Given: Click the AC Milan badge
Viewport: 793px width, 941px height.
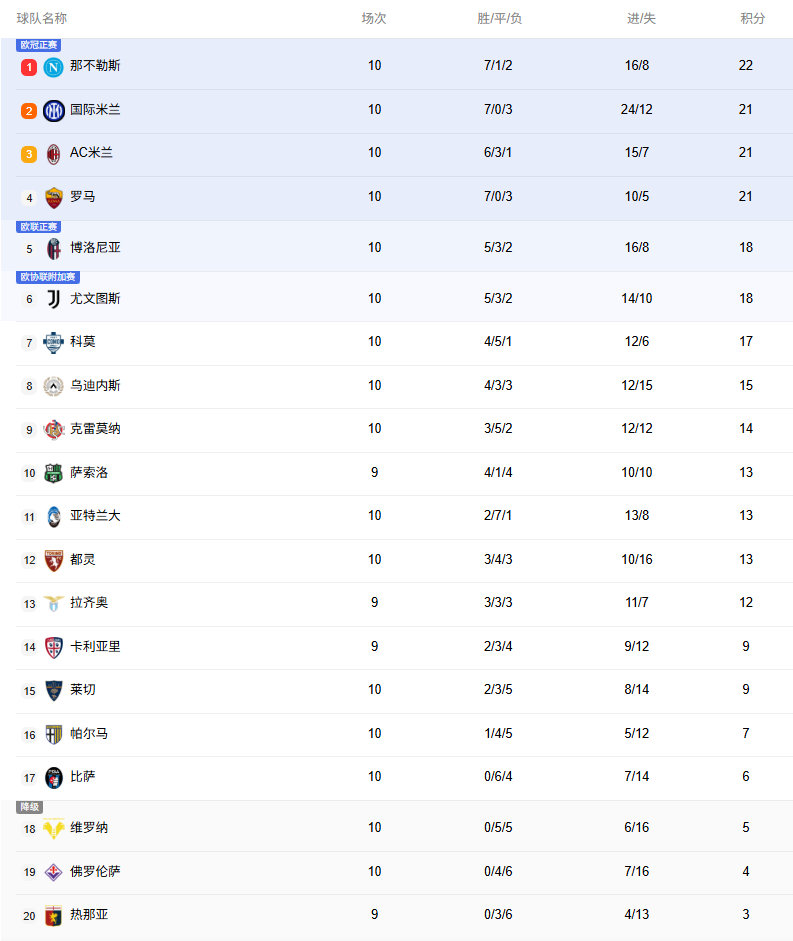Looking at the screenshot, I should [54, 154].
